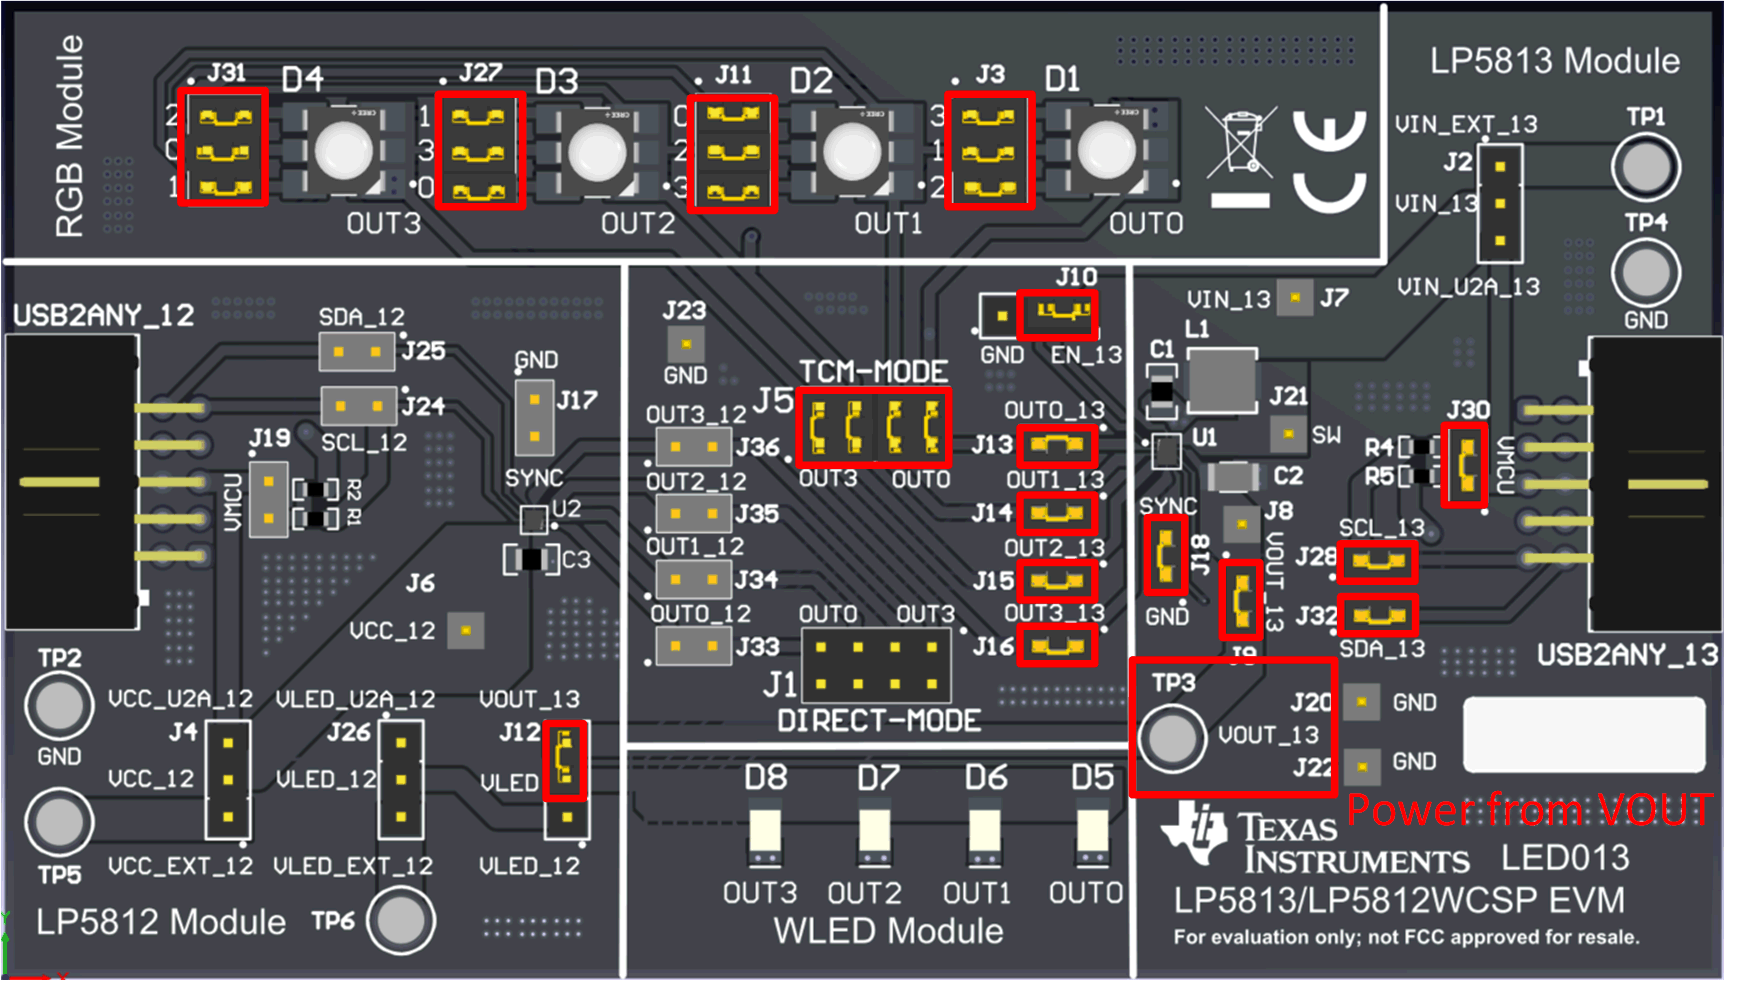The width and height of the screenshot is (1740, 981).
Task: Click the C2 capacitor
Action: pyautogui.click(x=1235, y=477)
